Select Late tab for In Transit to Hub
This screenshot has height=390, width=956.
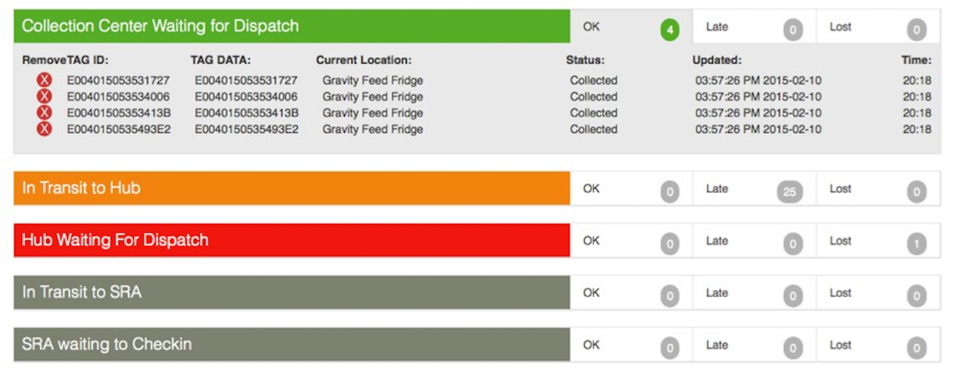[x=754, y=188]
